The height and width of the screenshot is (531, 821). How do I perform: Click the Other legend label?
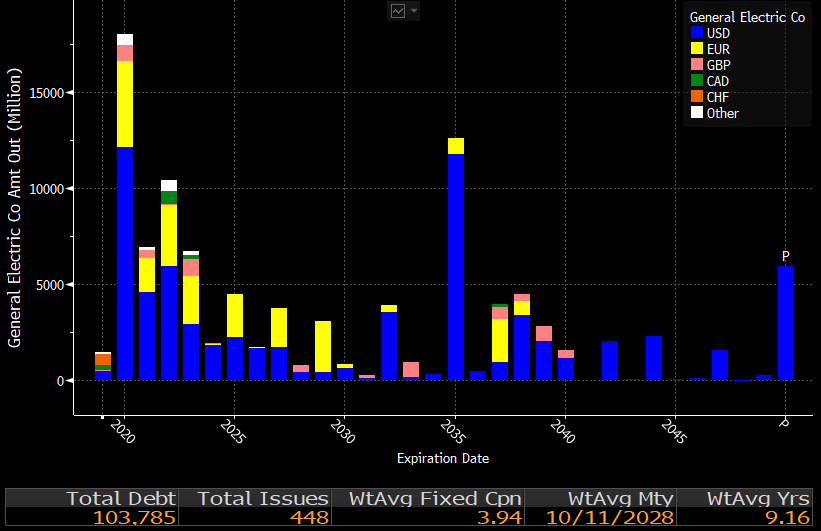723,113
